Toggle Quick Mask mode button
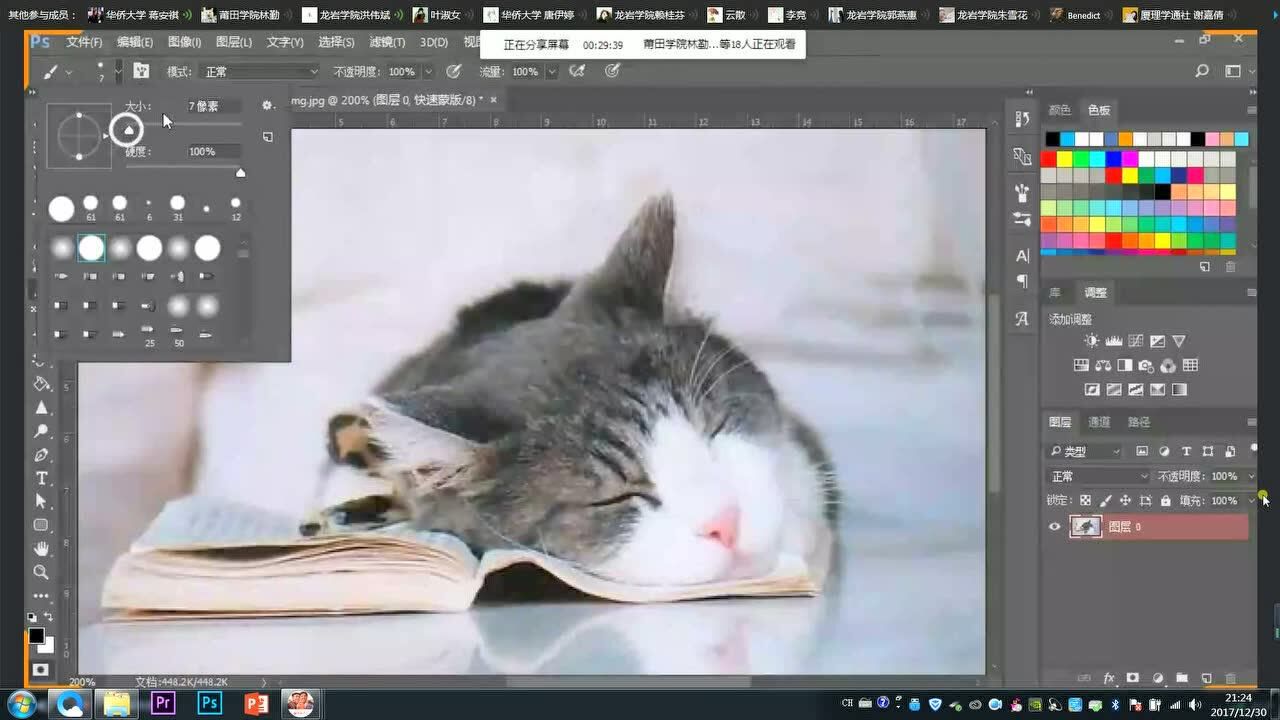The height and width of the screenshot is (720, 1280). tap(41, 669)
